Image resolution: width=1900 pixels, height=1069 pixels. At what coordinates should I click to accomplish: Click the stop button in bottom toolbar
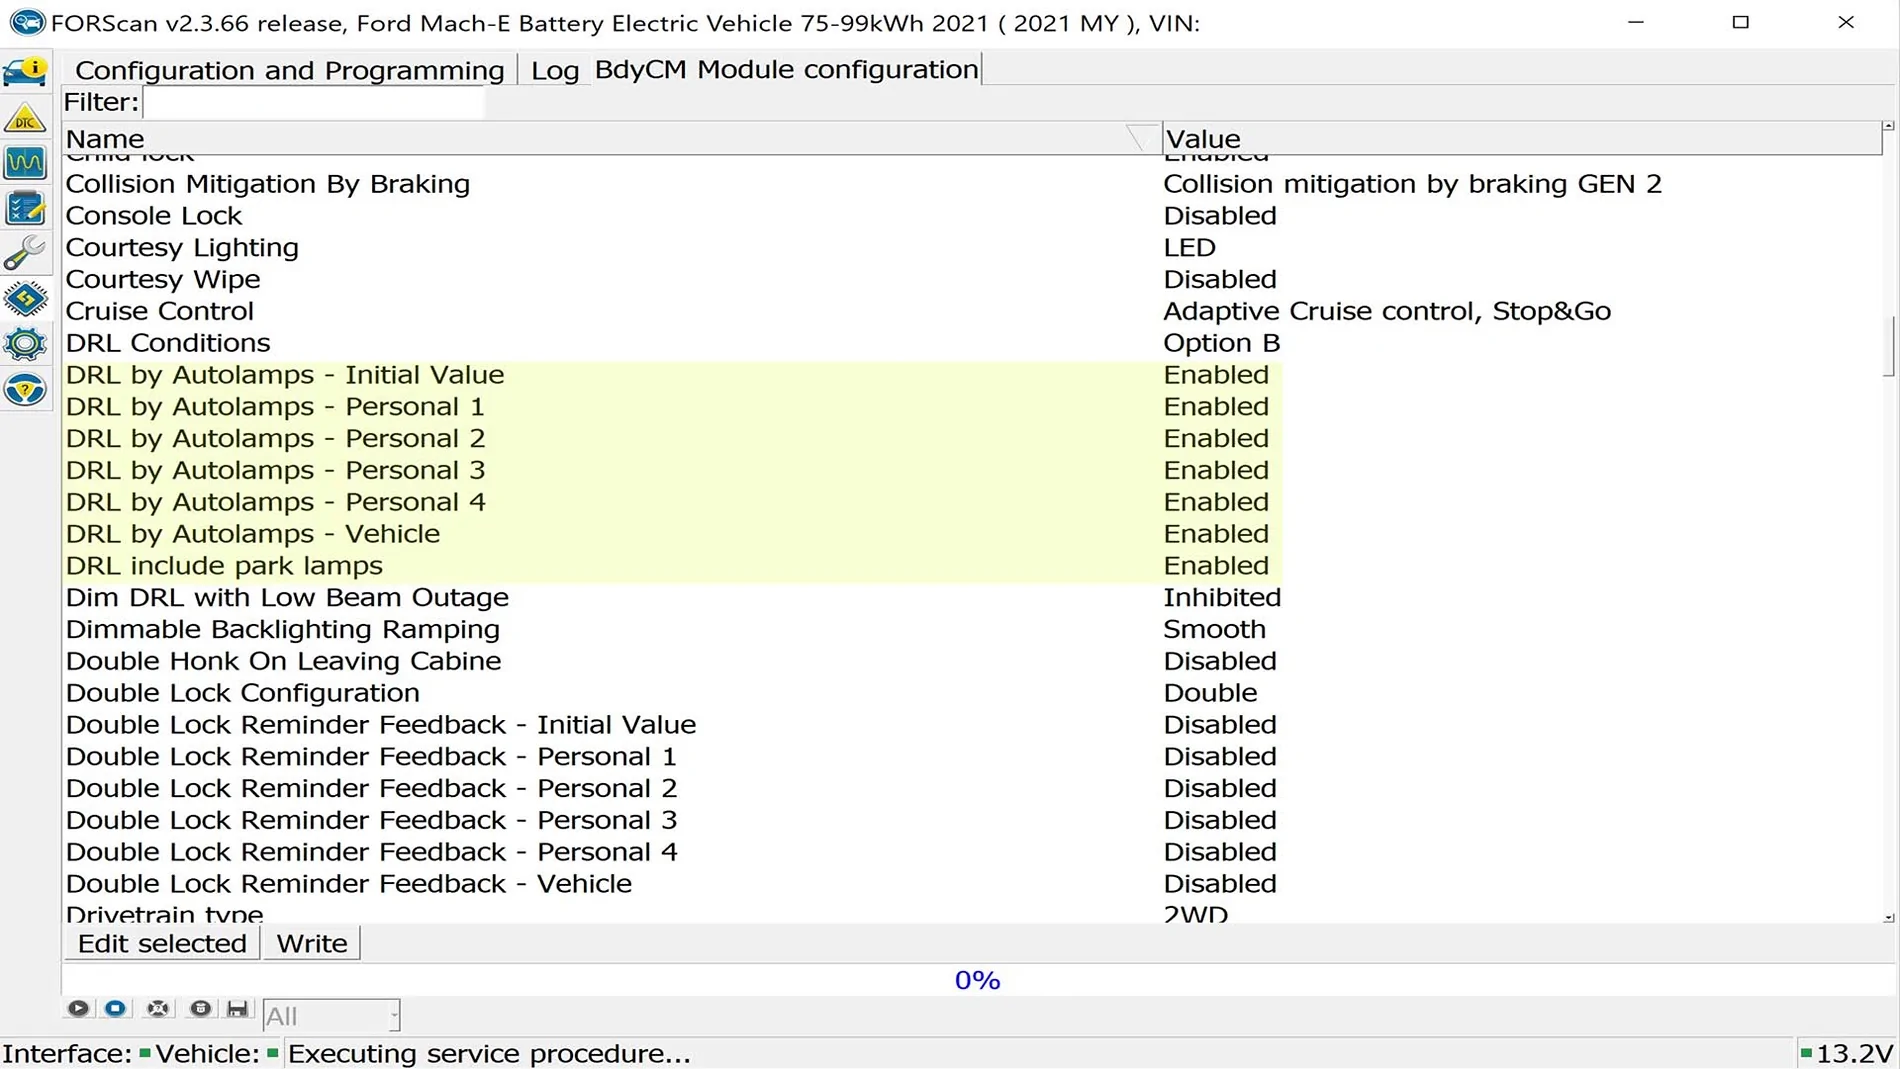coord(116,1008)
